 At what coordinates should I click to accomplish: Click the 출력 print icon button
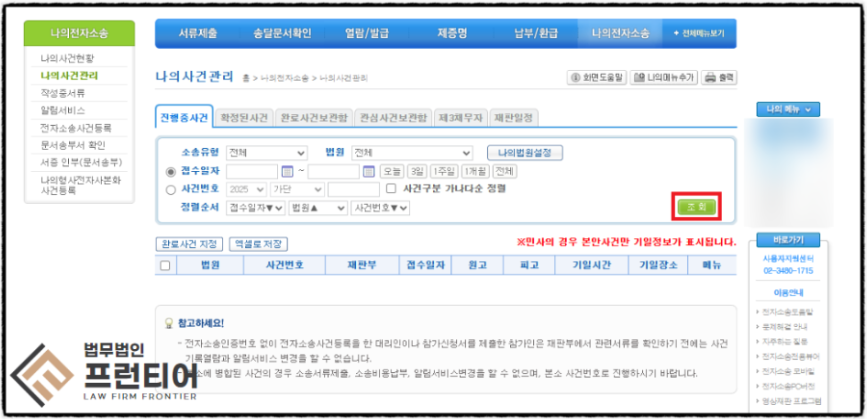point(719,77)
